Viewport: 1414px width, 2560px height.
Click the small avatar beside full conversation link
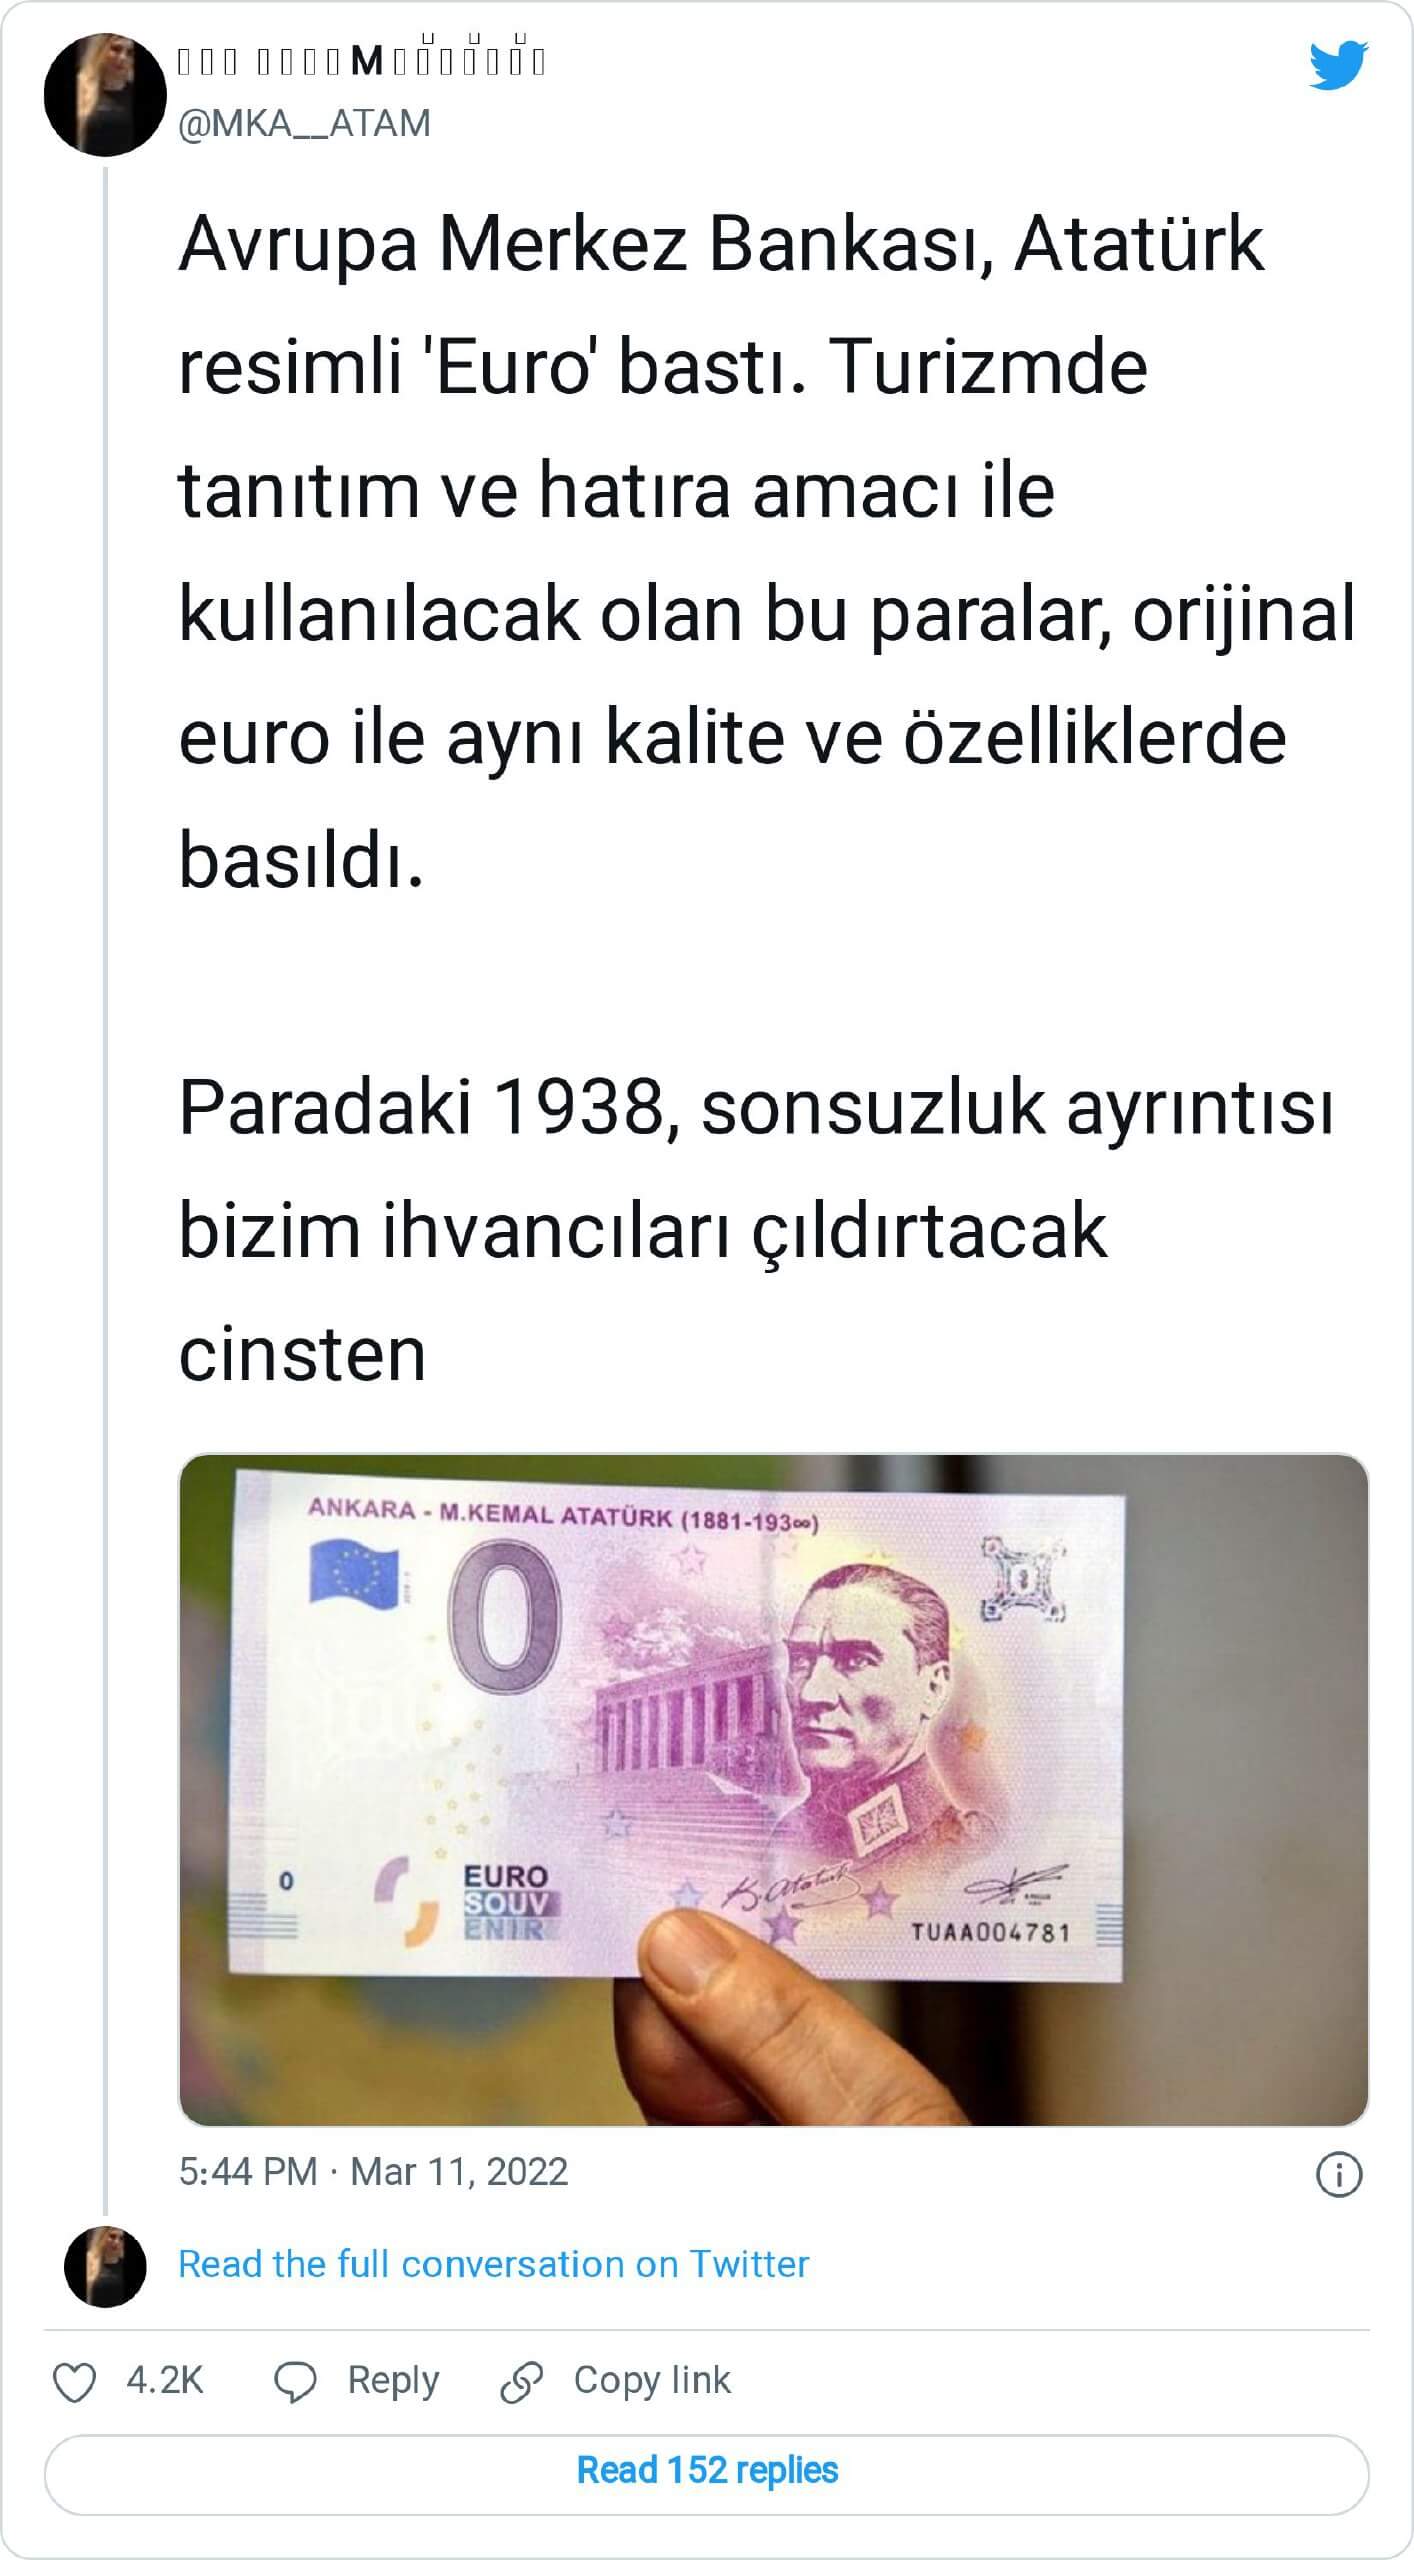pyautogui.click(x=105, y=2266)
